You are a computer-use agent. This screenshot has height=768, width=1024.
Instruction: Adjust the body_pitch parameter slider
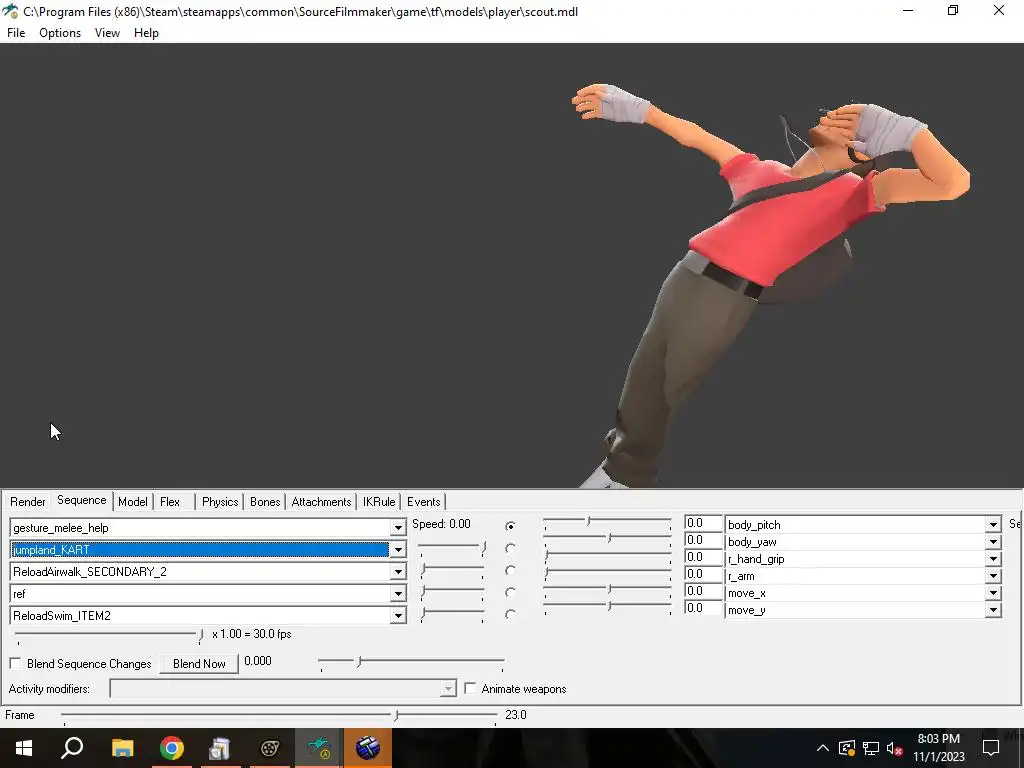tap(607, 522)
